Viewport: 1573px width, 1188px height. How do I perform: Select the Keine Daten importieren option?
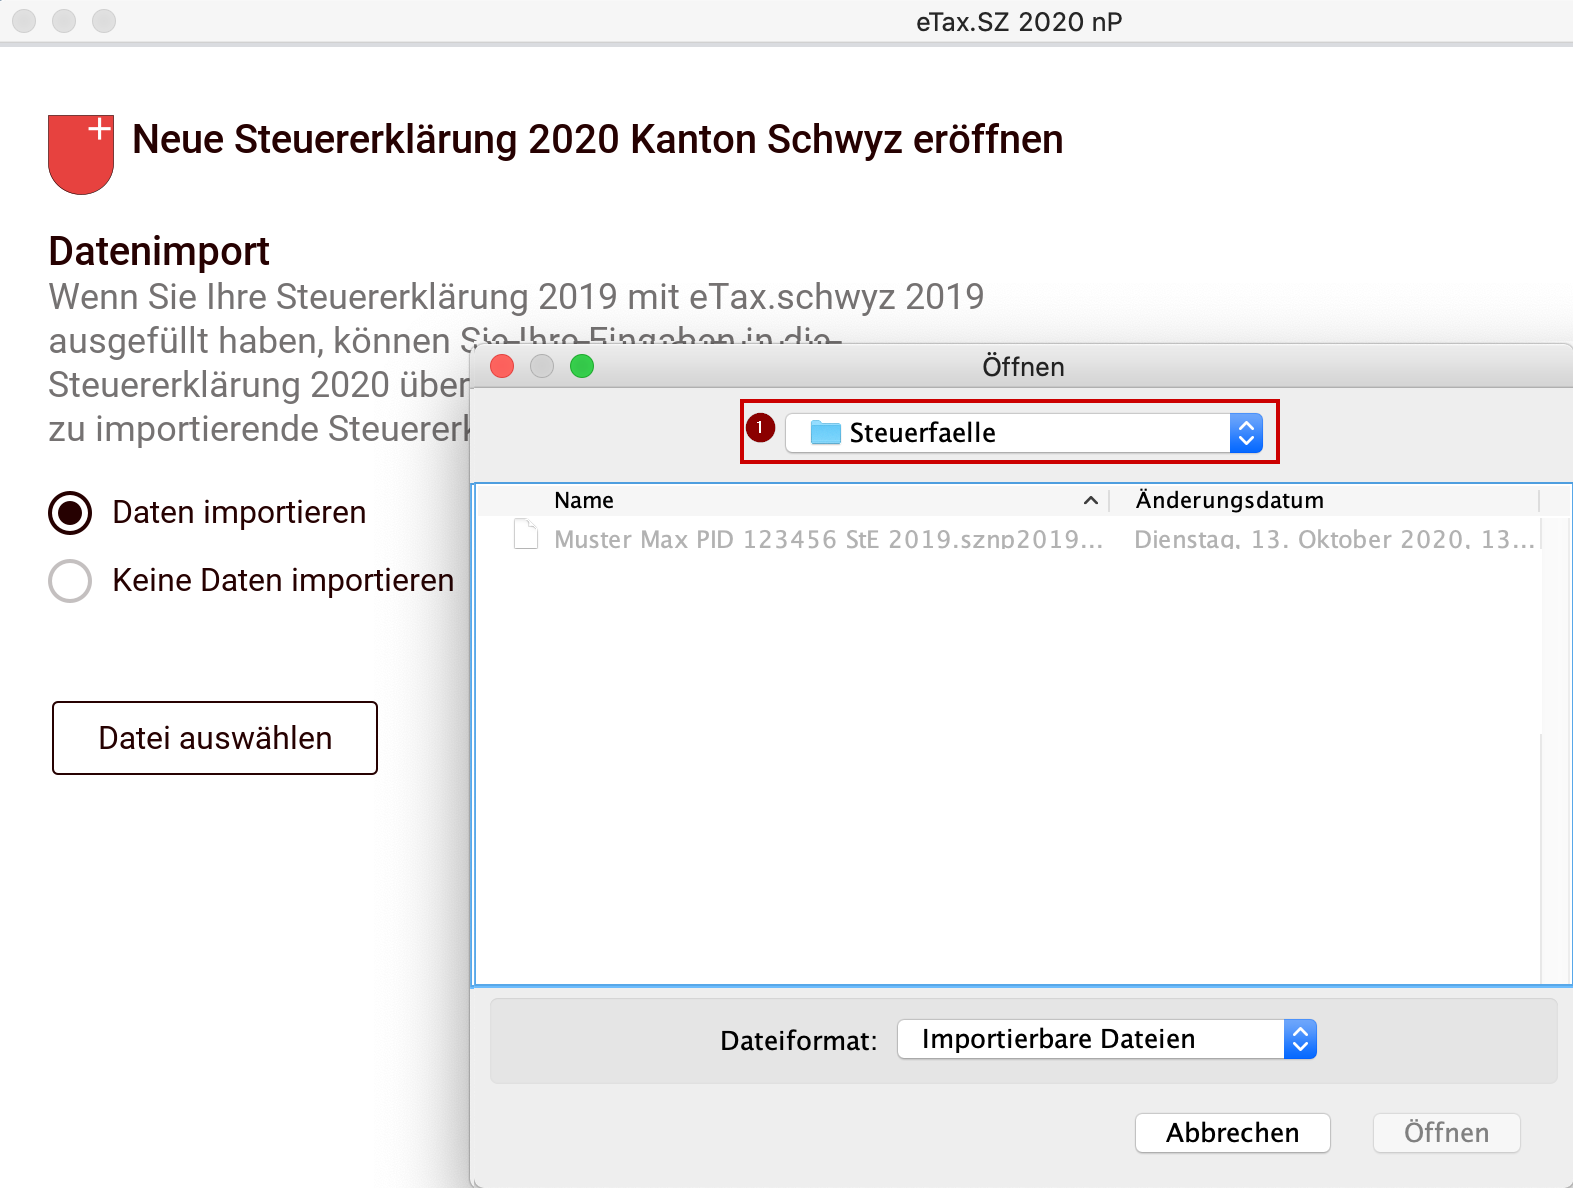[x=70, y=580]
